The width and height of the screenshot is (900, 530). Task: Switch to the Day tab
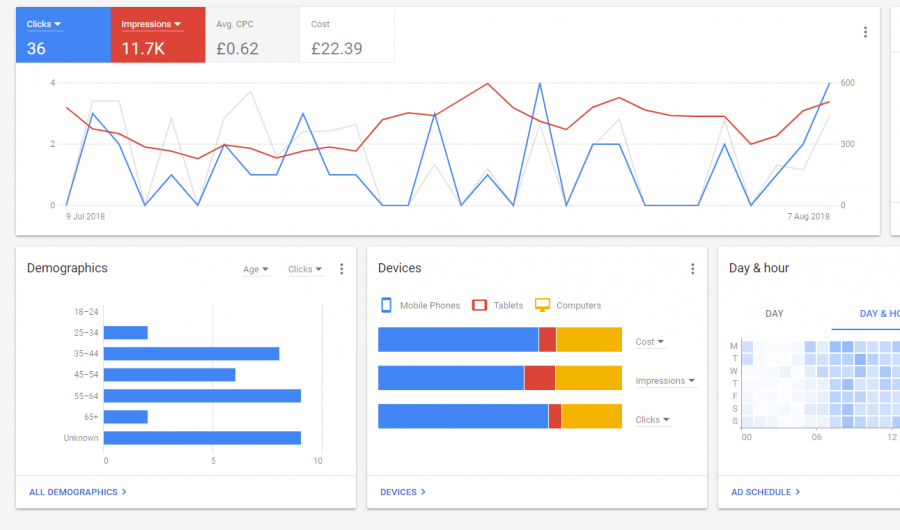point(774,314)
